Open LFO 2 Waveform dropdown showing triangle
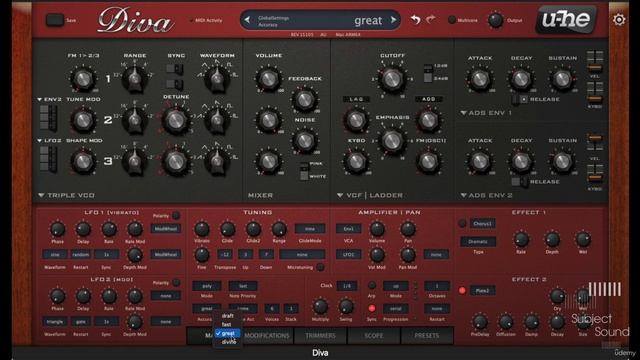The width and height of the screenshot is (640, 360). click(55, 322)
